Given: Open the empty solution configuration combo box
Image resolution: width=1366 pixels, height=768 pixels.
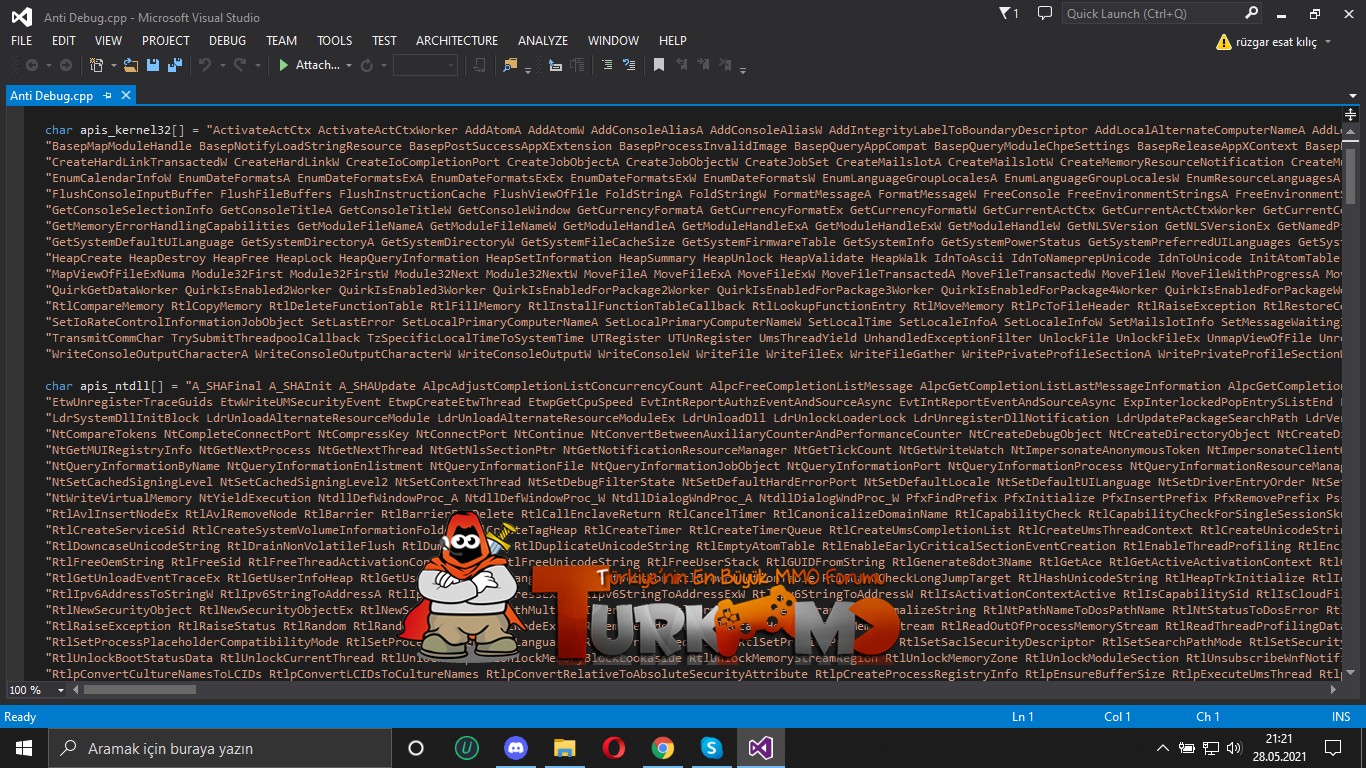Looking at the screenshot, I should pos(425,65).
